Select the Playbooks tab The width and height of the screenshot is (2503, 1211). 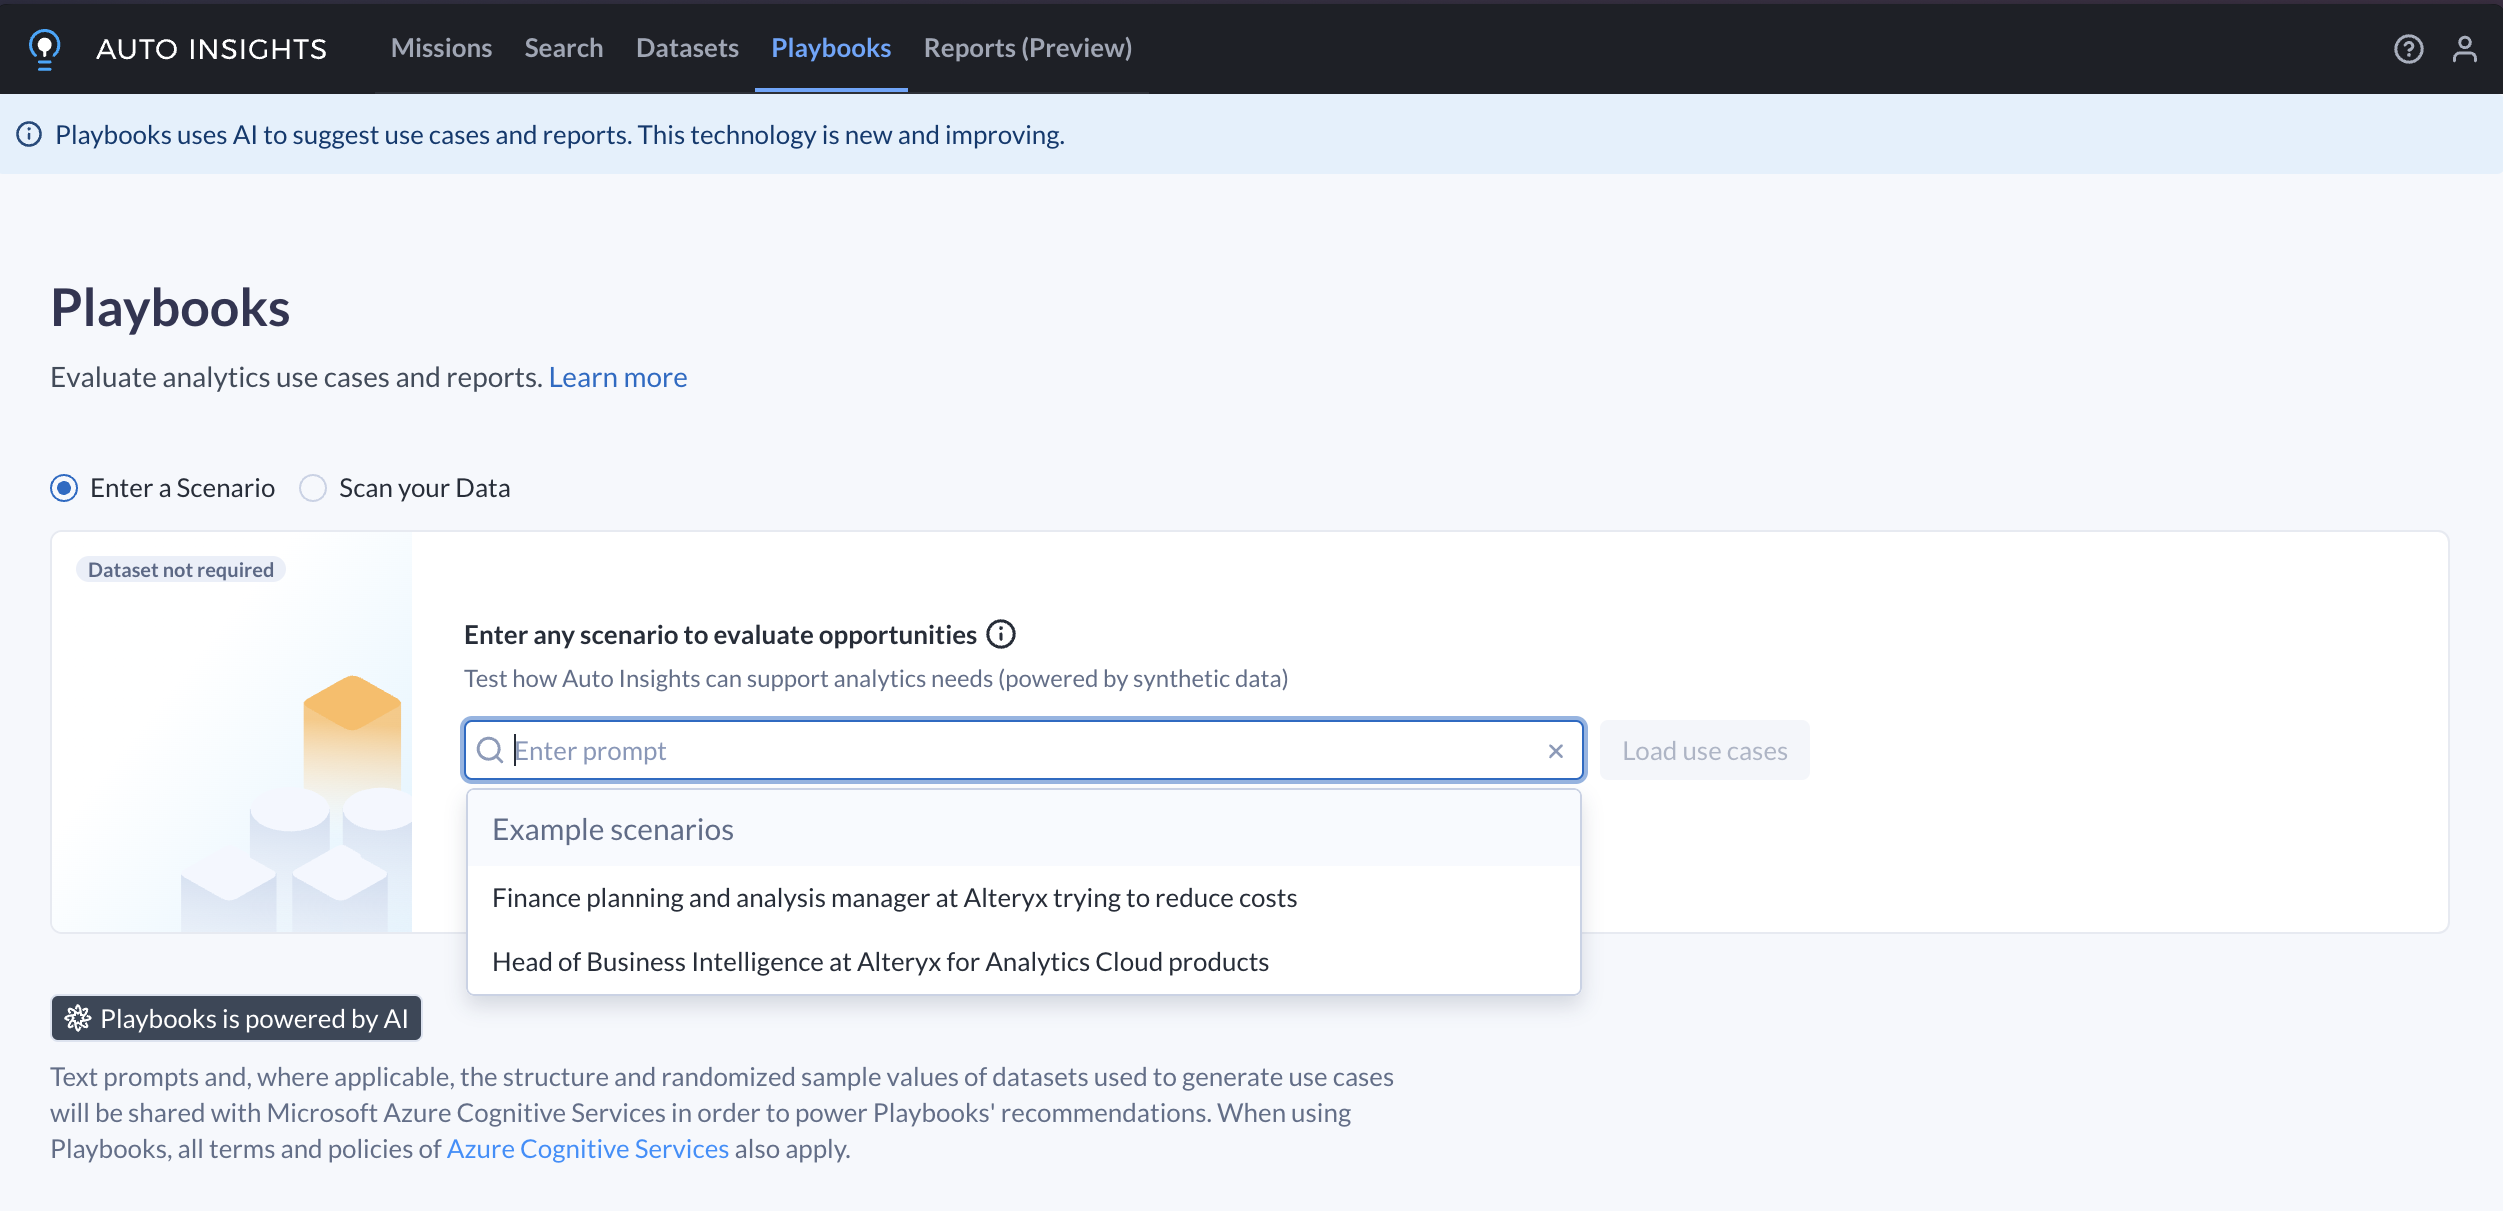click(831, 48)
